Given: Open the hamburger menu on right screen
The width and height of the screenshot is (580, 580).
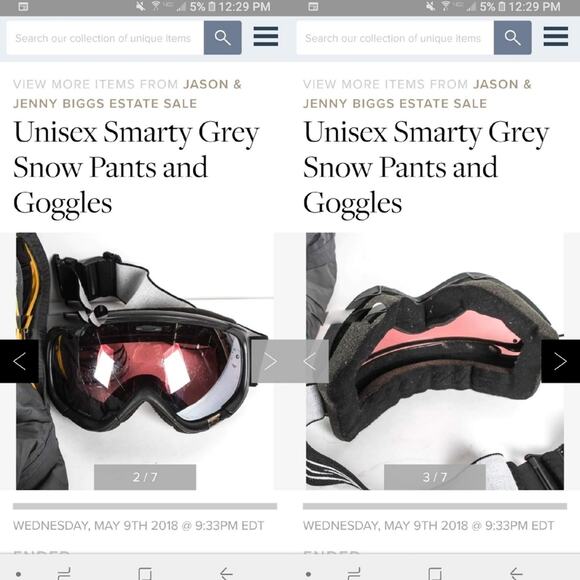Looking at the screenshot, I should click(556, 36).
